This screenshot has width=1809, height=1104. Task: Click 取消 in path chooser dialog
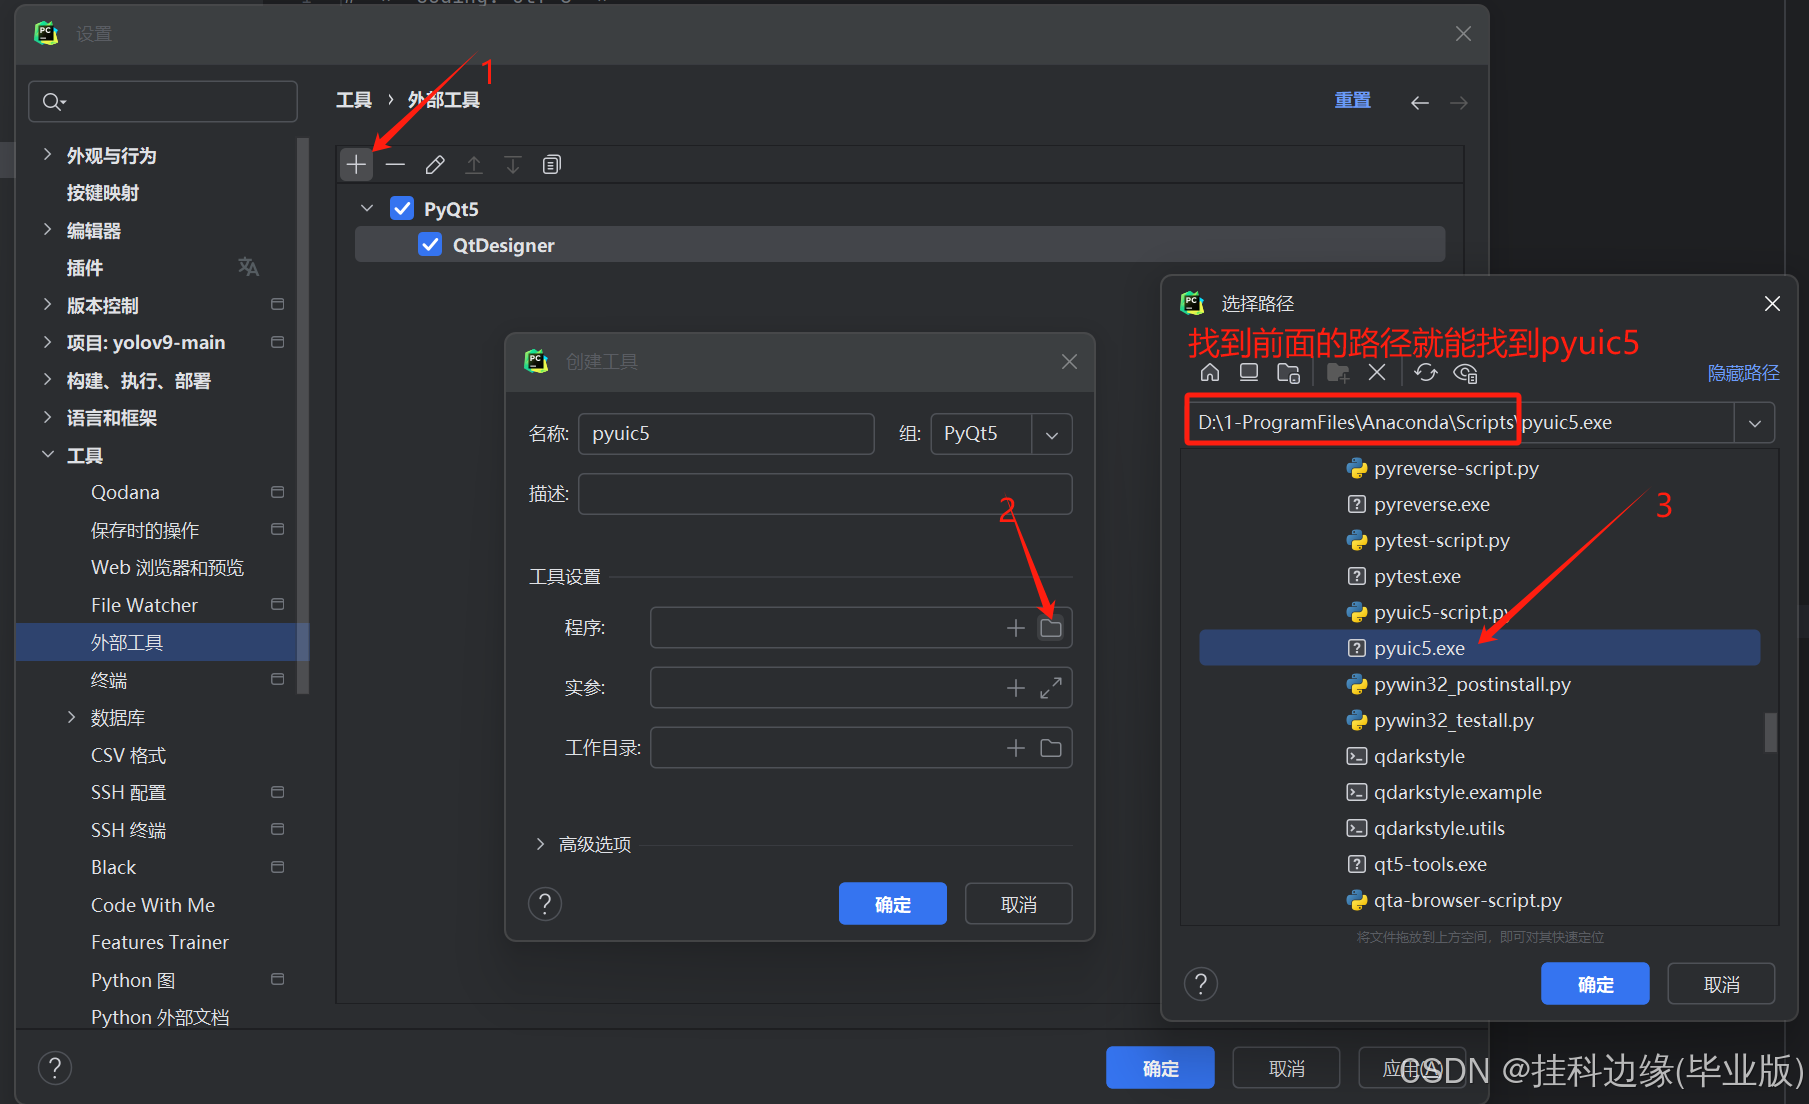click(x=1722, y=984)
